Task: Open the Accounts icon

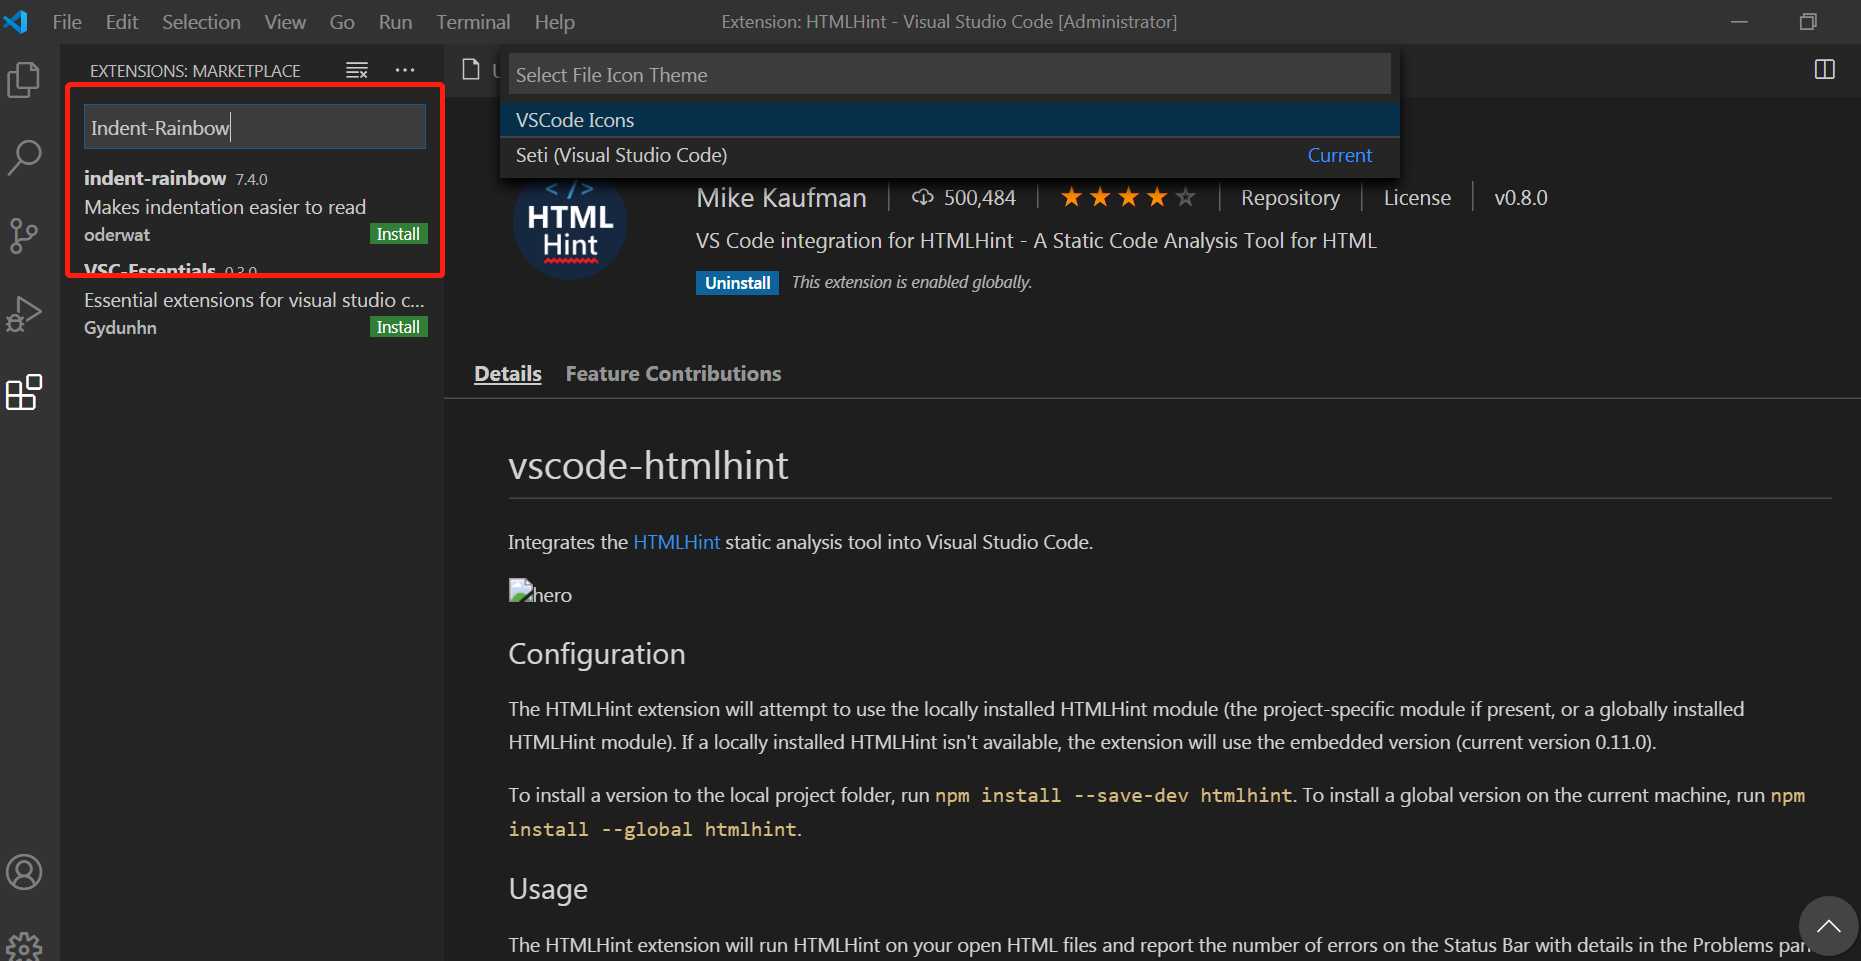Action: 24,872
